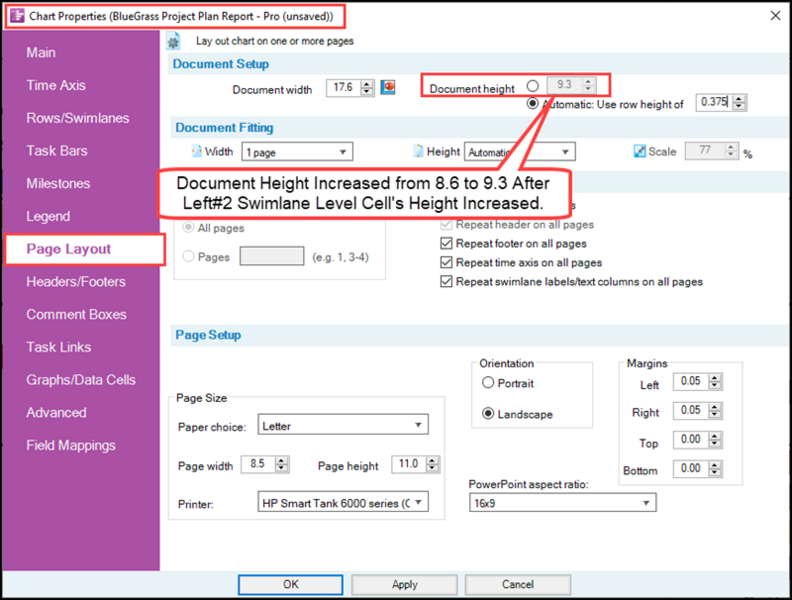Open Rows/Swimlanes settings
This screenshot has width=792, height=600.
78,118
